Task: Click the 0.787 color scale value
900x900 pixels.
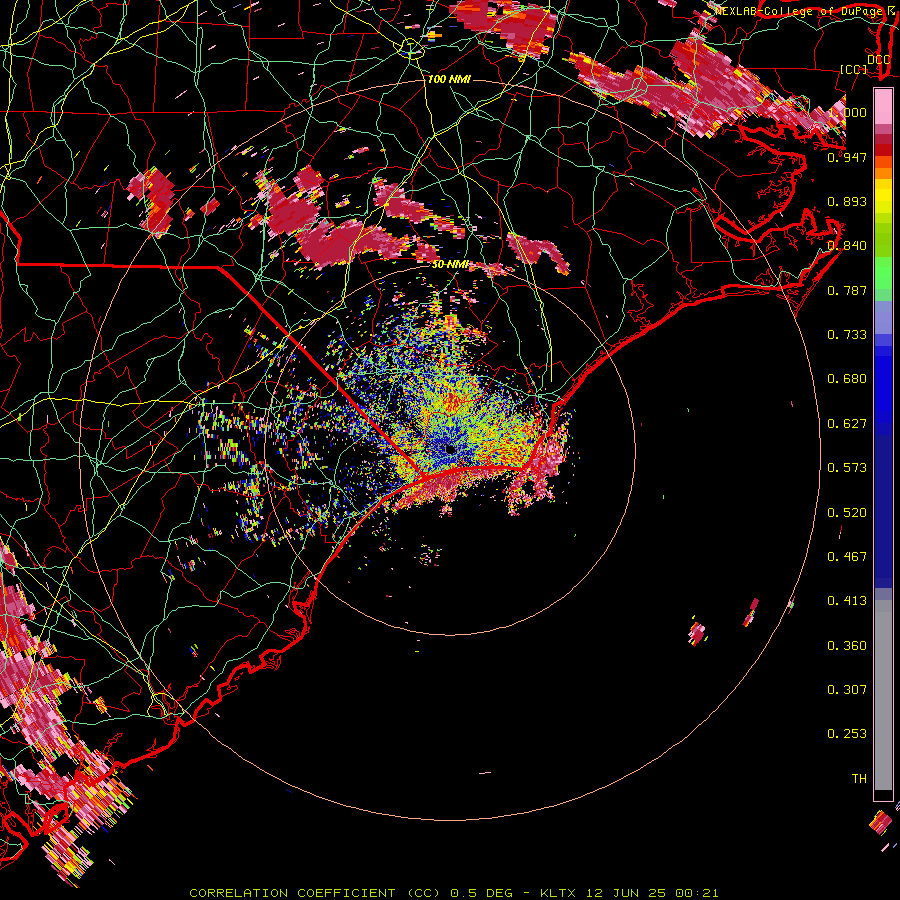Action: [x=847, y=290]
